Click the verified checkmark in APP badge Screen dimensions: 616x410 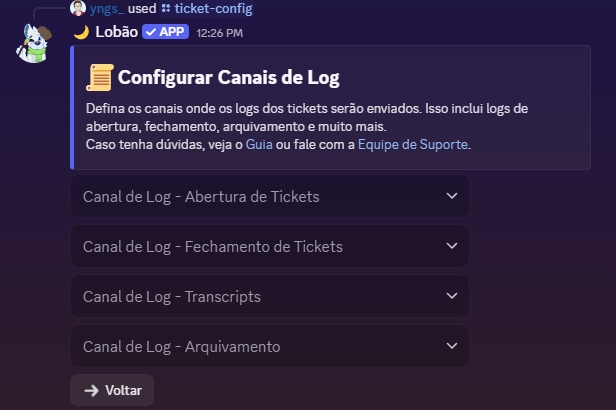pyautogui.click(x=150, y=32)
